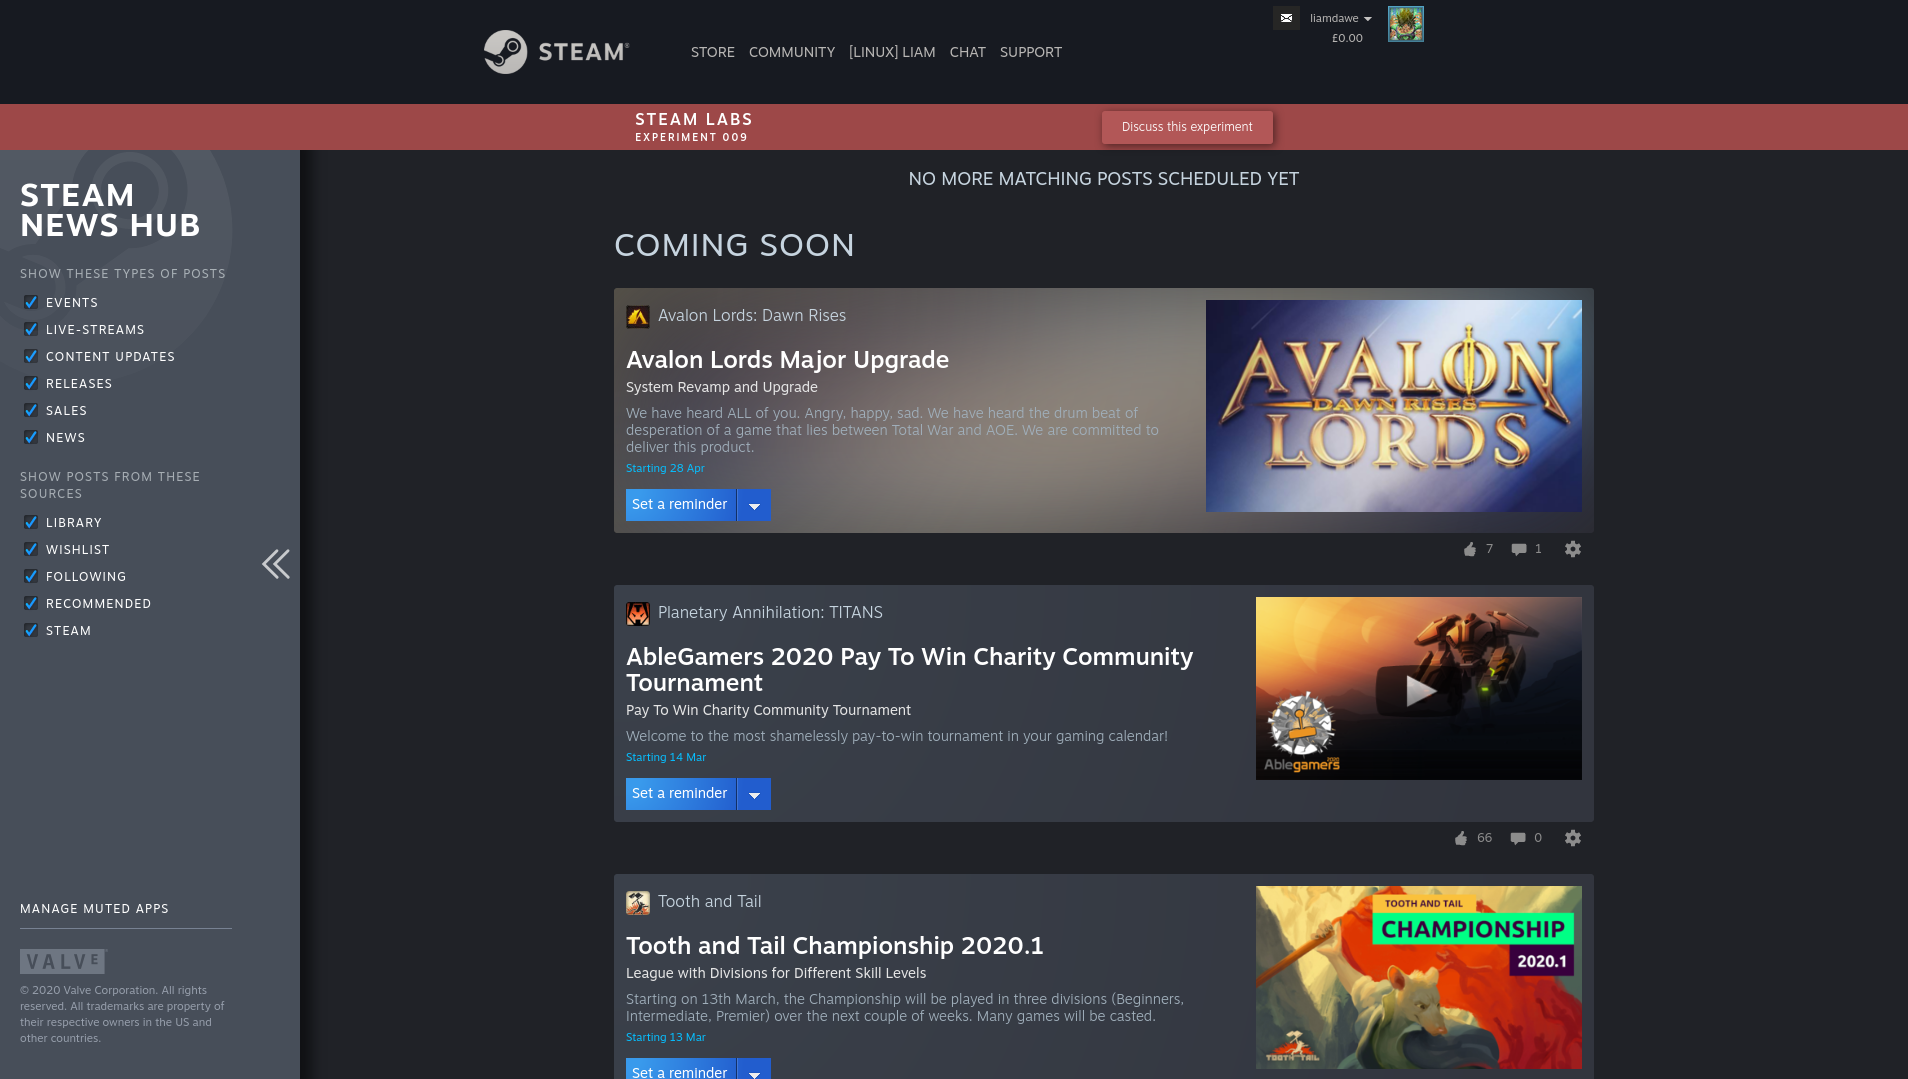Set a reminder for Avalon Lords Major Upgrade
1908x1079 pixels.
point(680,505)
